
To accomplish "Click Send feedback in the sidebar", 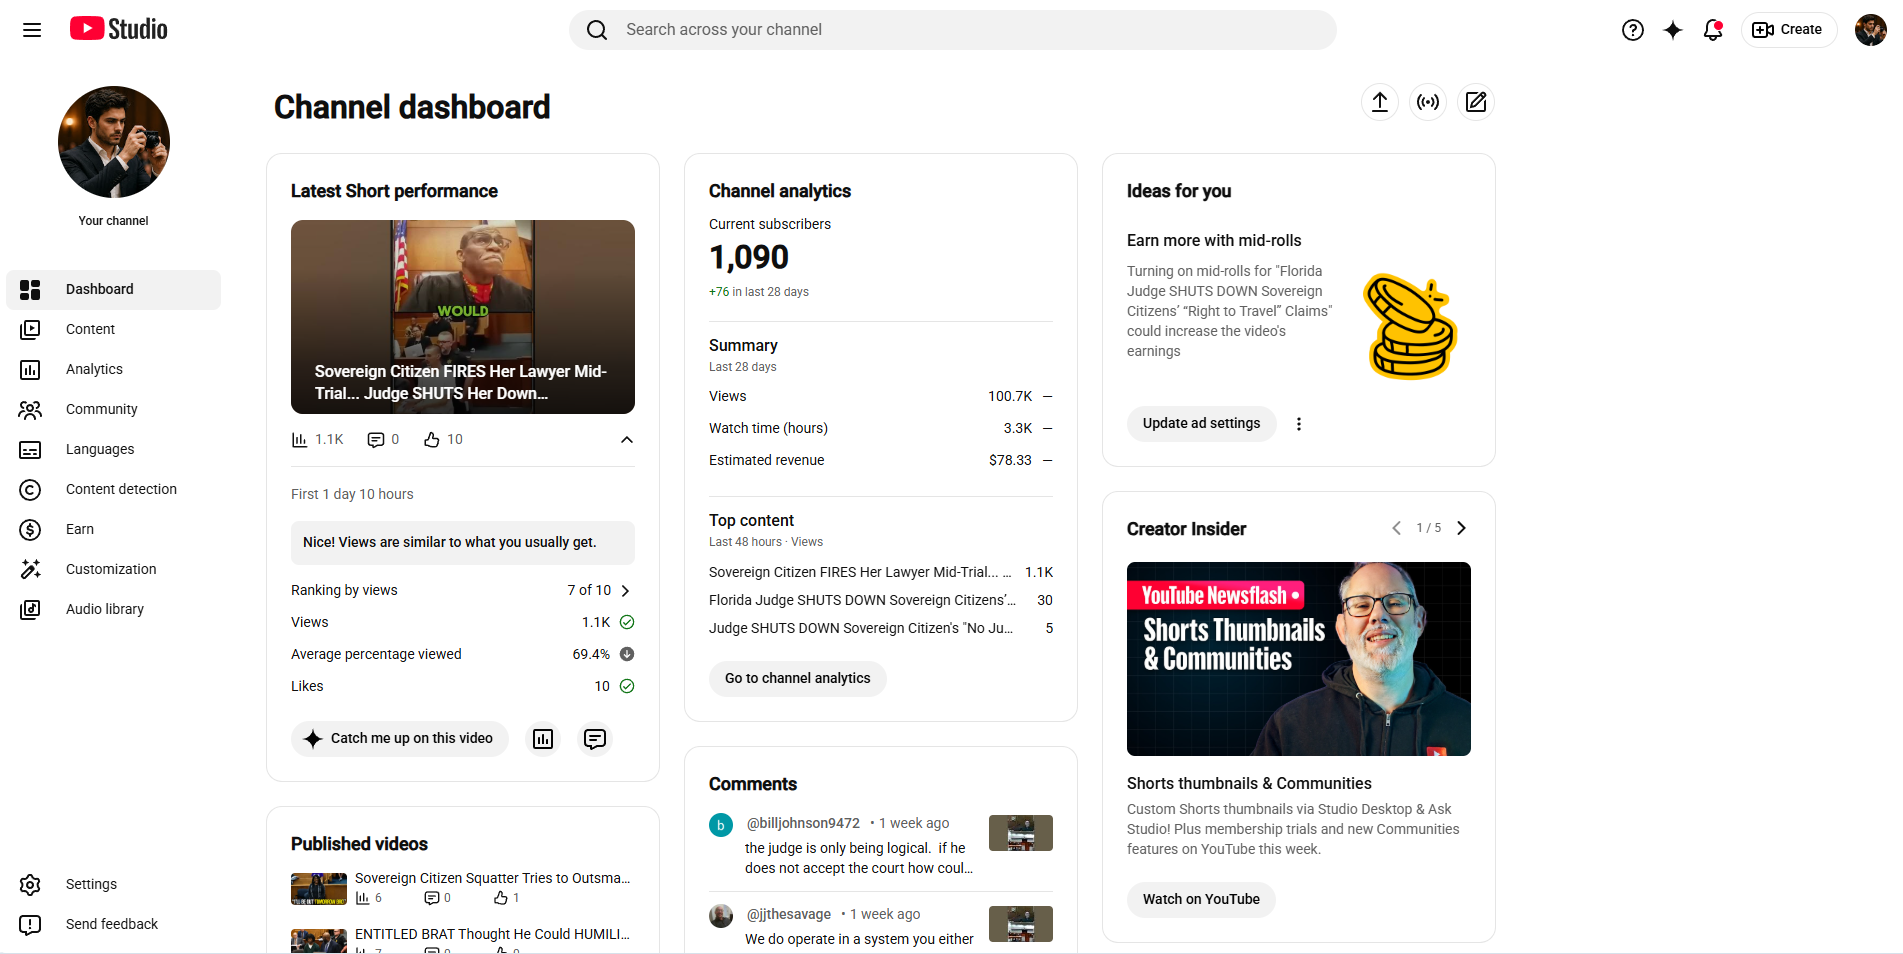I will 114,925.
